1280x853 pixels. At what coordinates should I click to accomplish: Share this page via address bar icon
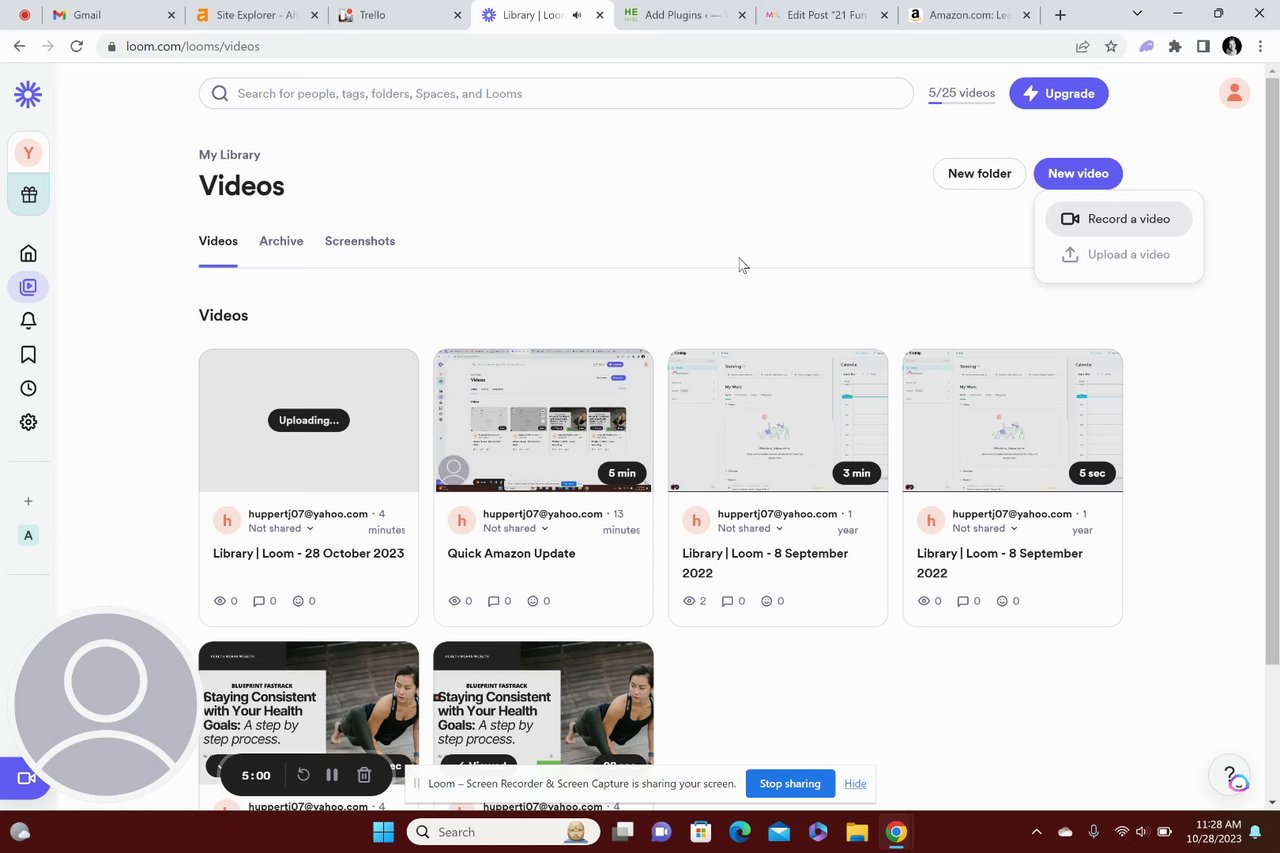pyautogui.click(x=1082, y=46)
